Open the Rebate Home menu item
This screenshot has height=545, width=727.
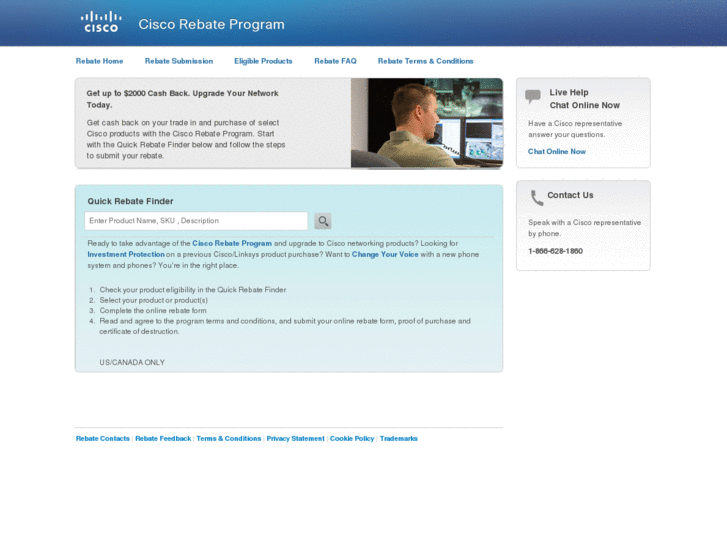coord(99,61)
